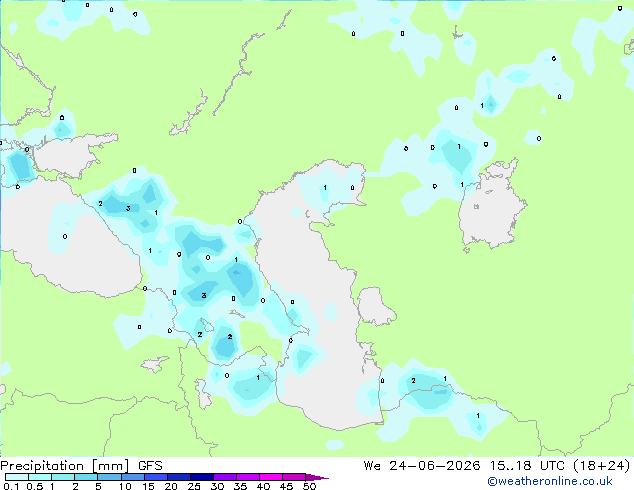This screenshot has height=490, width=634.
Task: Select the 30–35 mm purple legend box
Action: pyautogui.click(x=225, y=477)
